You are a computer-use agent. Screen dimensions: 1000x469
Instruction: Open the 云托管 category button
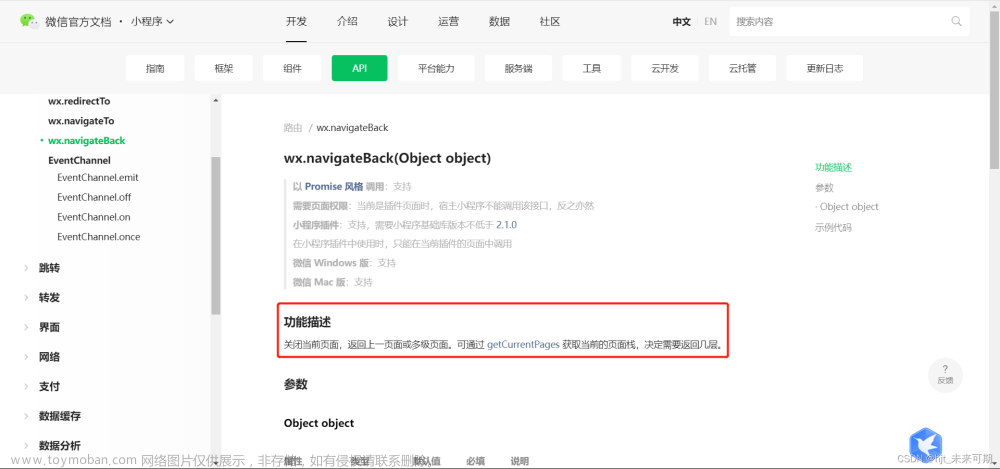742,68
